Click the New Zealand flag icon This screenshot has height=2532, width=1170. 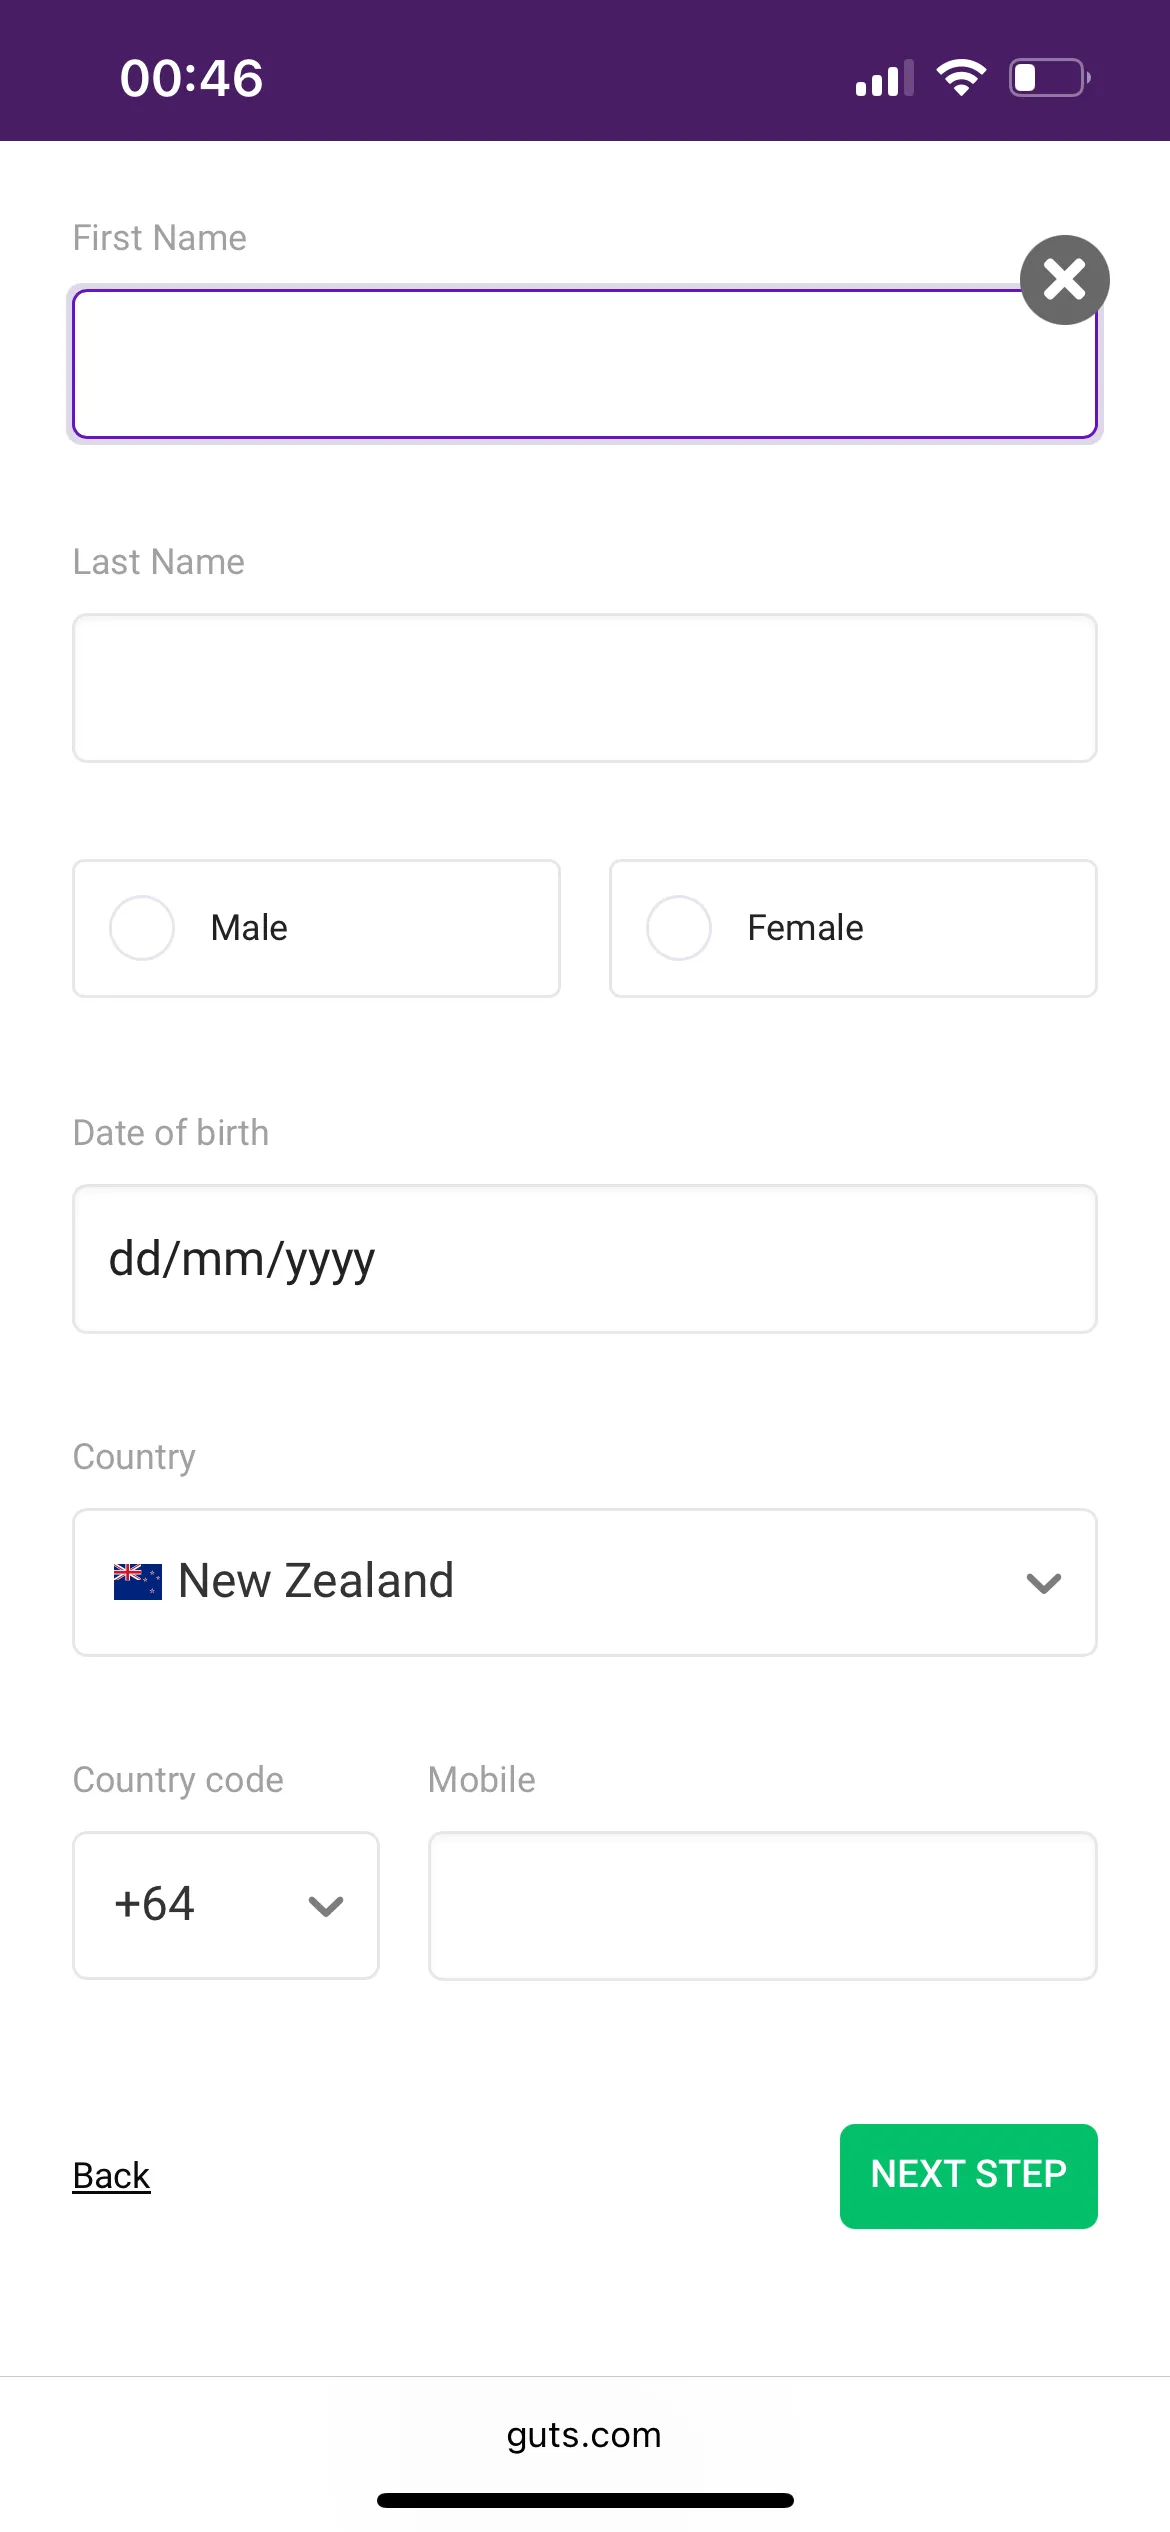pyautogui.click(x=138, y=1582)
